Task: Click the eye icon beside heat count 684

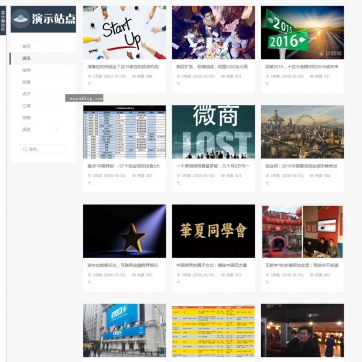Action: [x=134, y=76]
